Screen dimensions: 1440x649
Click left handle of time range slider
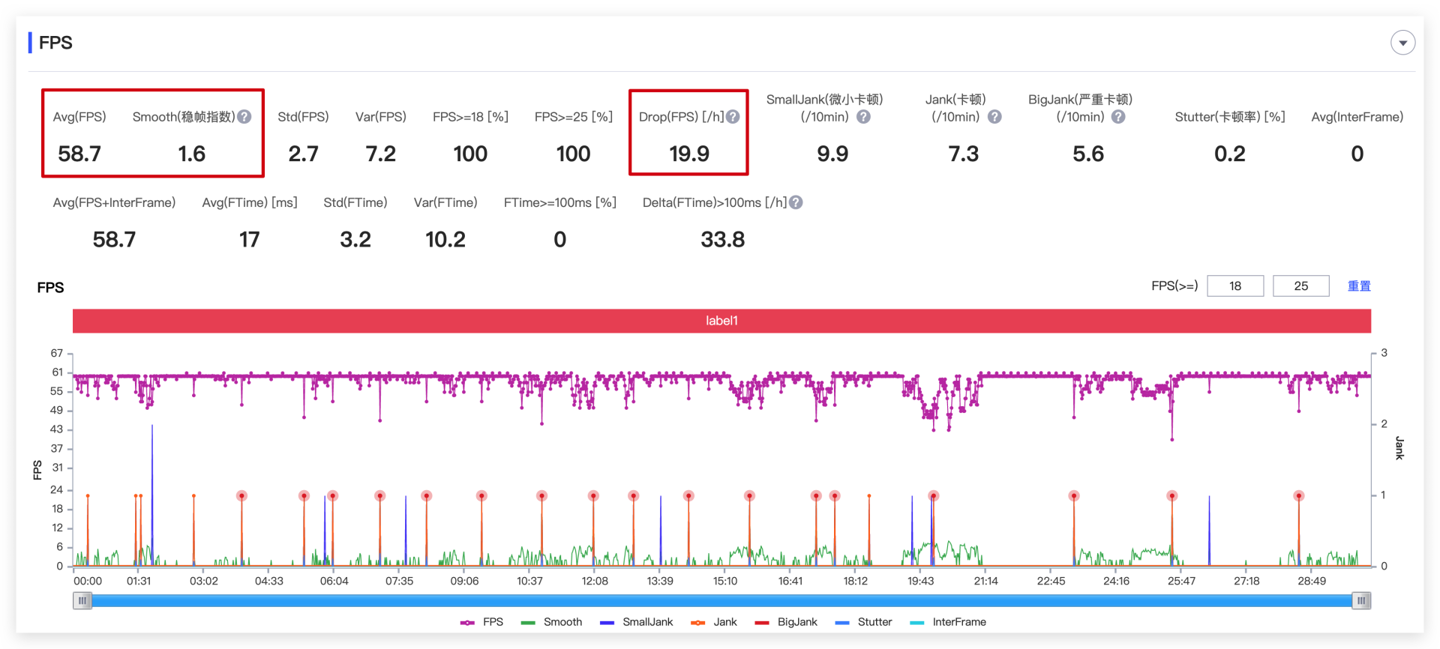point(83,601)
